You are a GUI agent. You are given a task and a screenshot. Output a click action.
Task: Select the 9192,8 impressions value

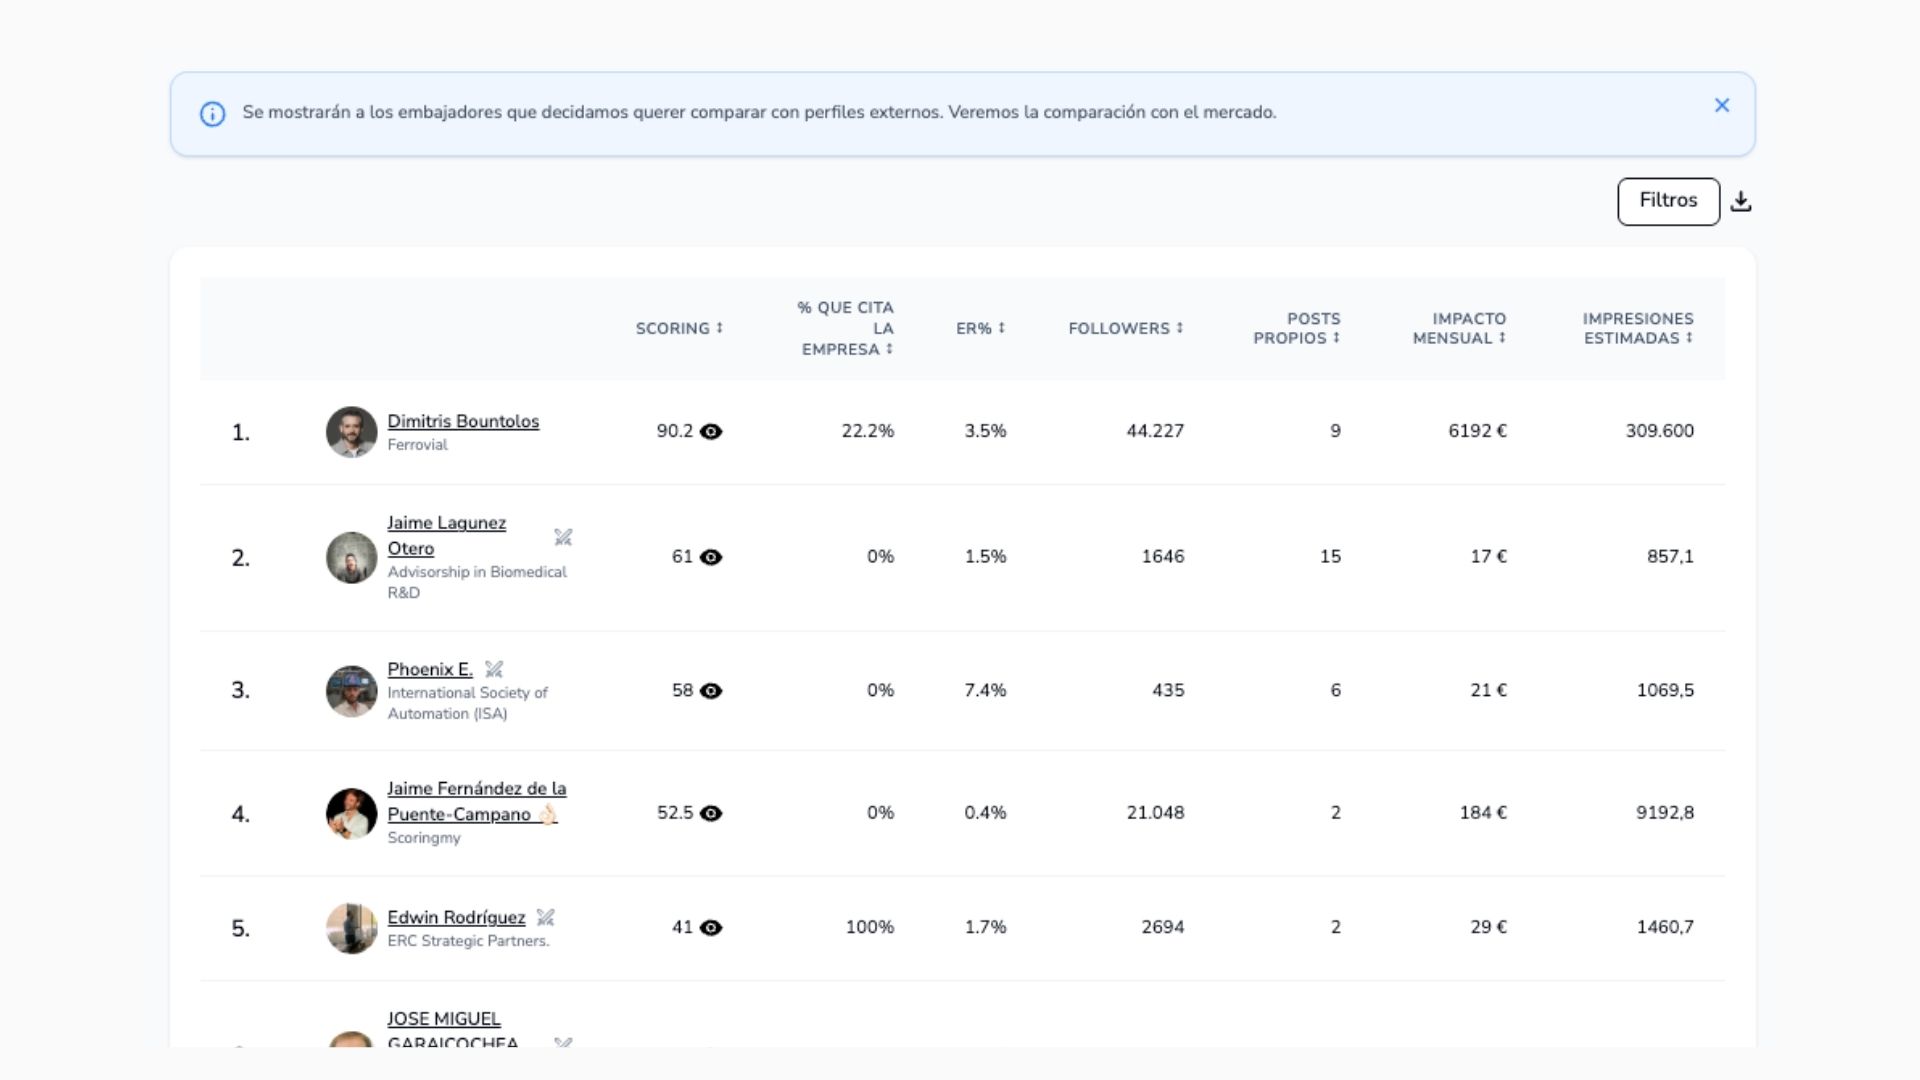coord(1665,813)
